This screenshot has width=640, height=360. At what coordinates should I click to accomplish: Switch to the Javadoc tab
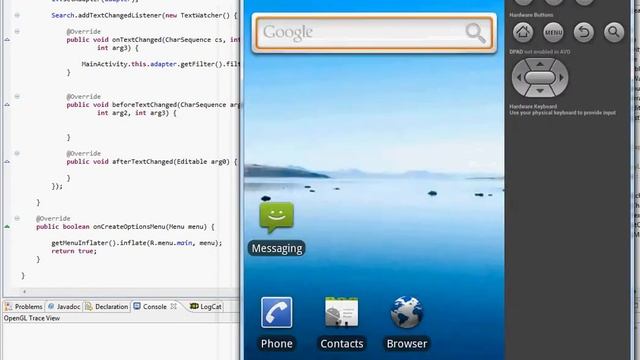(x=64, y=307)
